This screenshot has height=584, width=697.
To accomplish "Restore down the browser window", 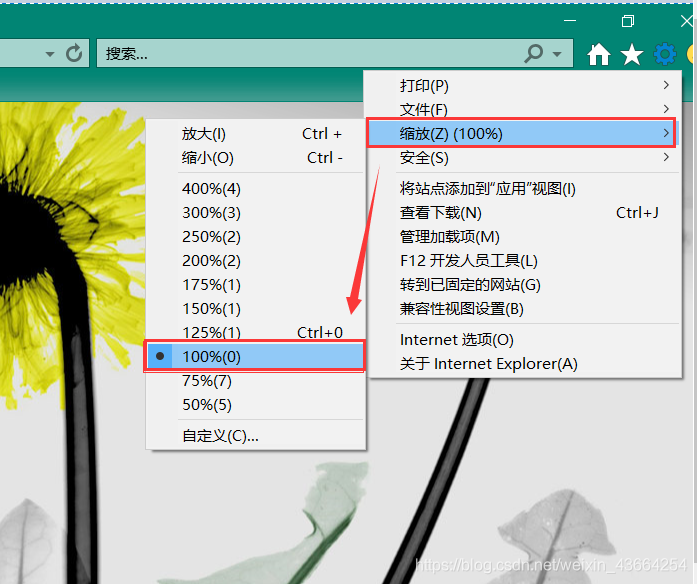I will 628,20.
